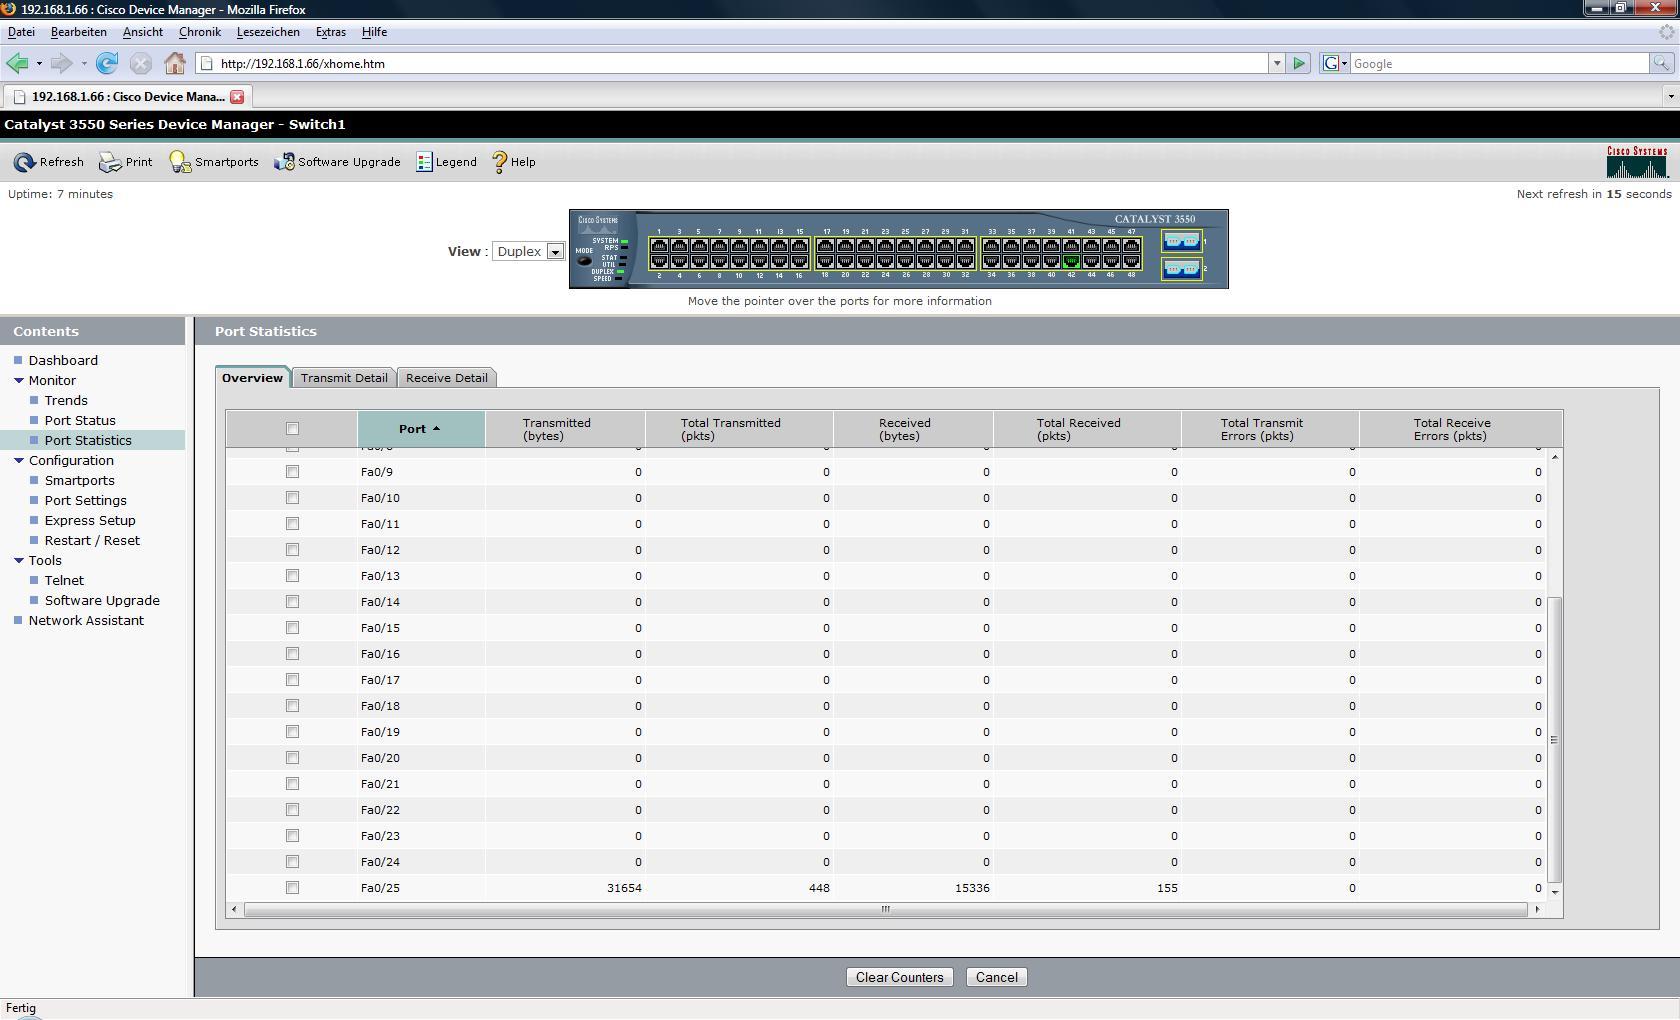This screenshot has width=1680, height=1020.
Task: Click table scroll-up arrow
Action: tap(1554, 457)
